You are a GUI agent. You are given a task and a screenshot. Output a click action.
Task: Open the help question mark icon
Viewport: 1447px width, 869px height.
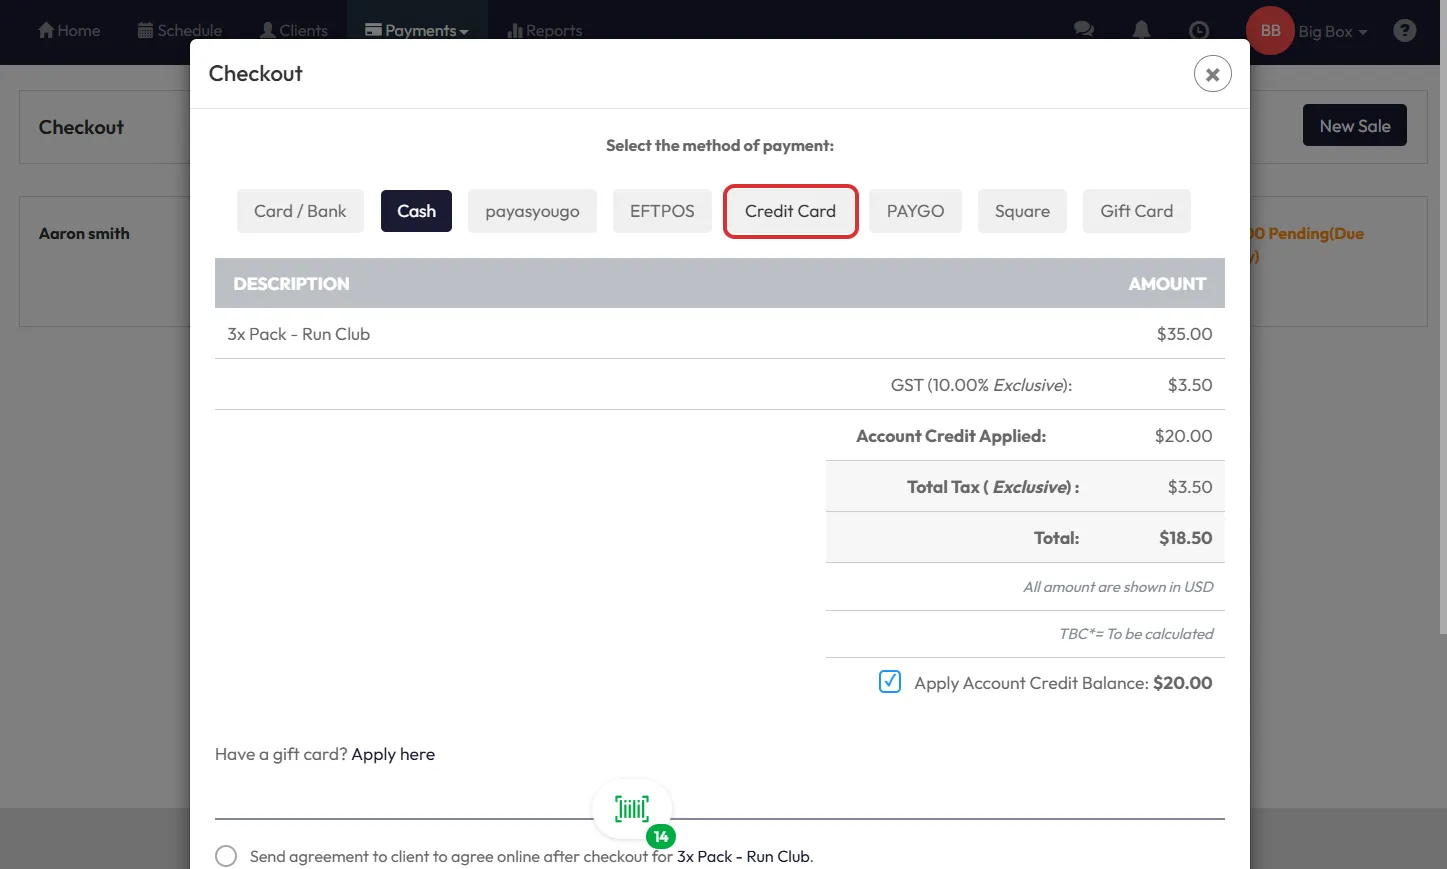click(1404, 30)
